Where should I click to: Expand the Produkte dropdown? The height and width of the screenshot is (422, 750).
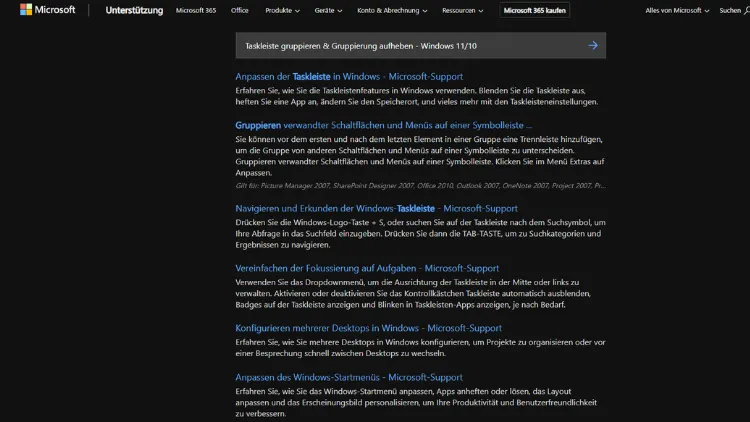tap(282, 10)
